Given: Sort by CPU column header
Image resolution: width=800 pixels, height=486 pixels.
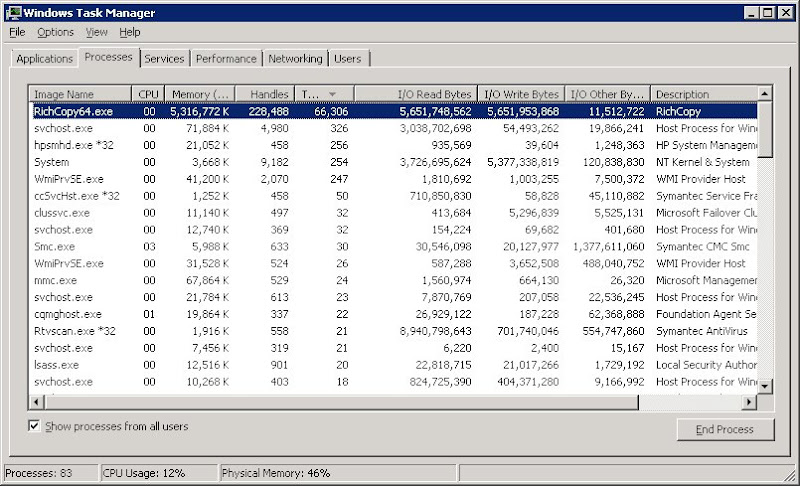Looking at the screenshot, I should pos(148,94).
